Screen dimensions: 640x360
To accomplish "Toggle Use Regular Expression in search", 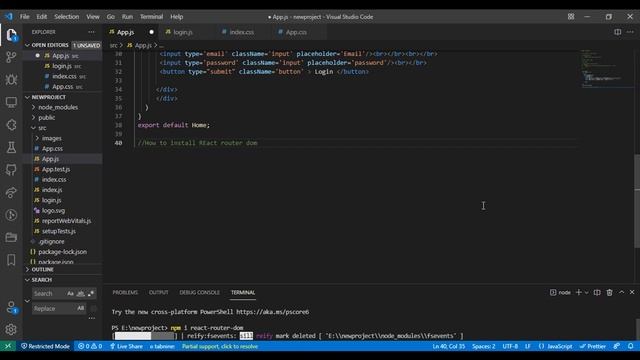I will click(x=91, y=293).
